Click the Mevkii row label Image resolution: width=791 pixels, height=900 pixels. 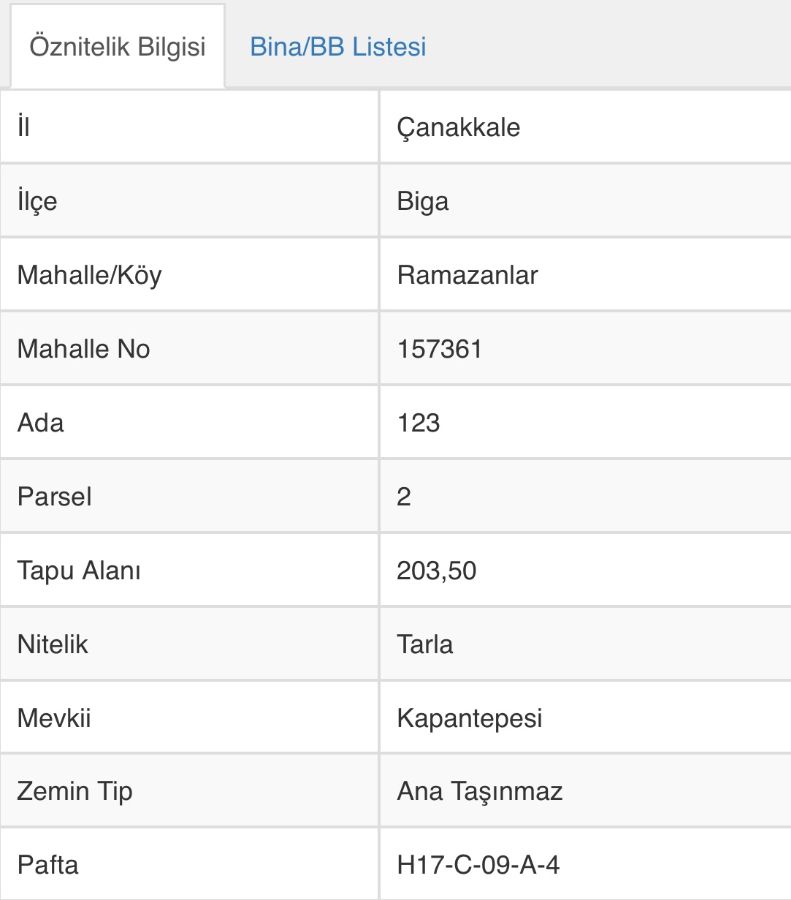[54, 718]
